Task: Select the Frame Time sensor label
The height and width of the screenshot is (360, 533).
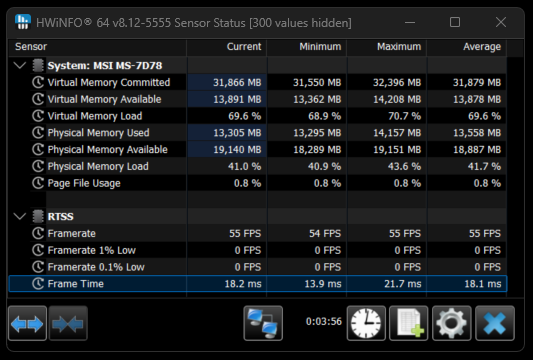Action: 75,284
